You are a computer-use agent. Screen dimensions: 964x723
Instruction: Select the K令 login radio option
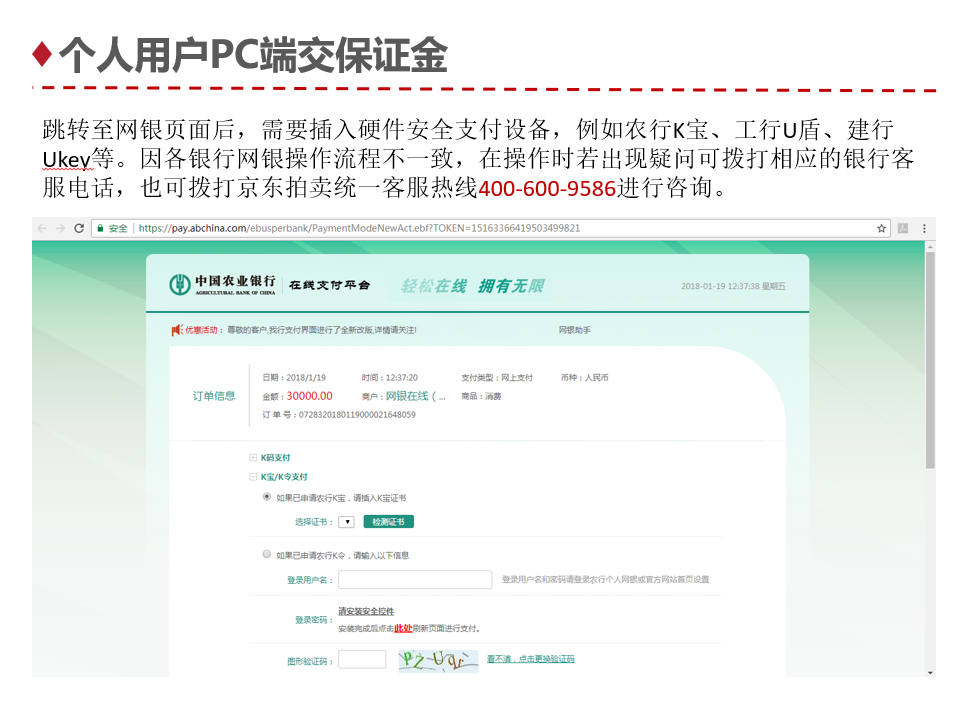pyautogui.click(x=267, y=554)
